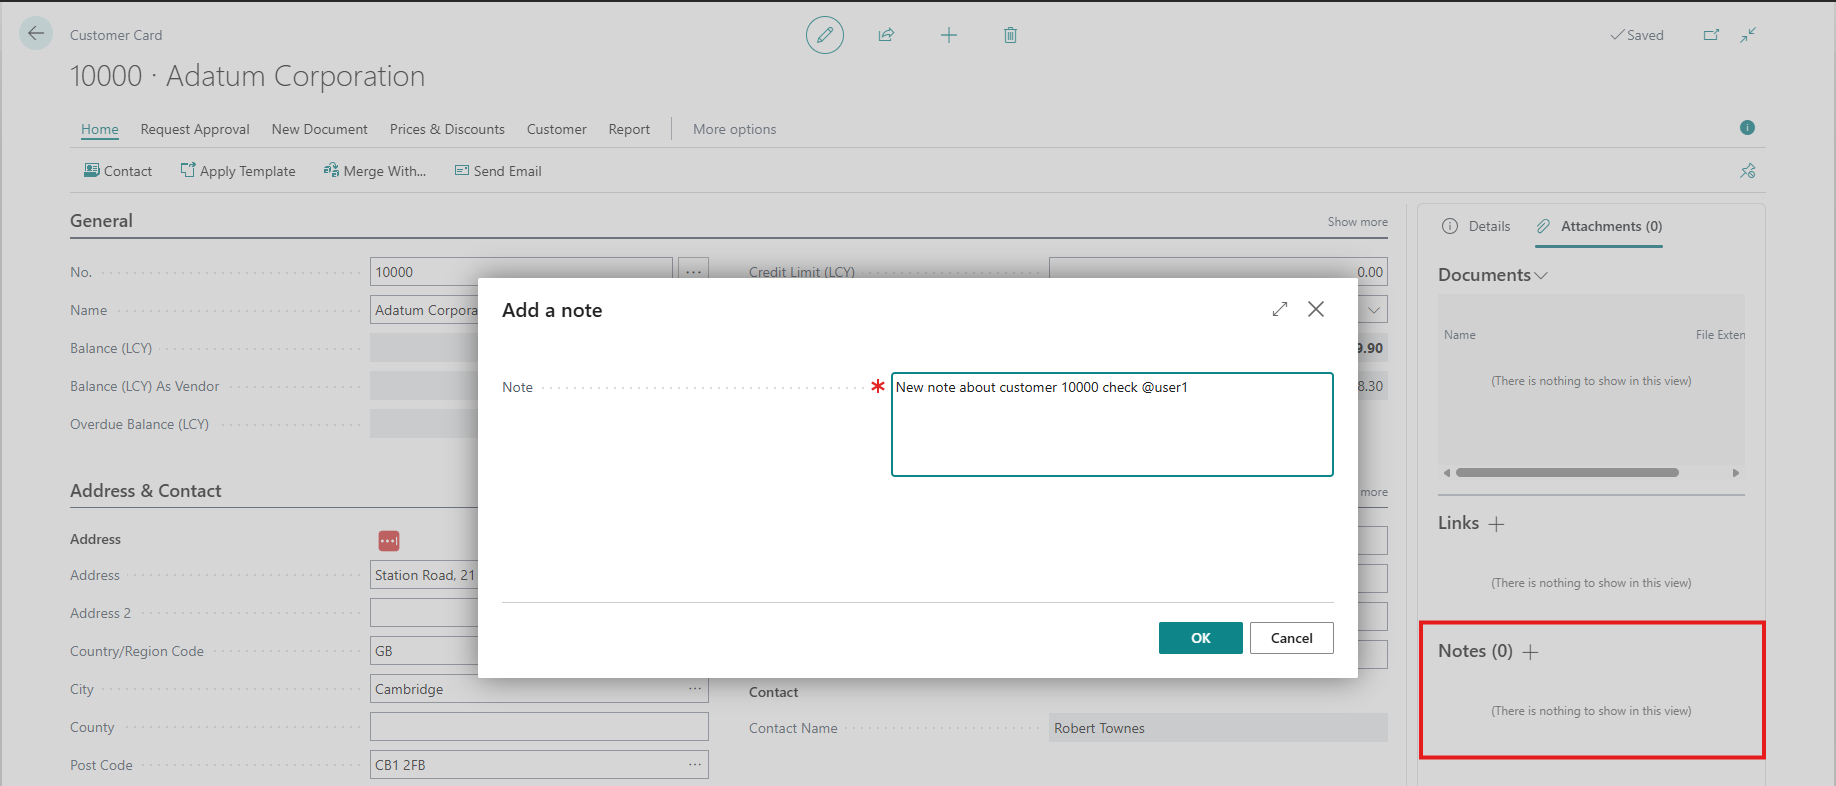Add a new link with plus icon
Viewport: 1836px width, 786px height.
tap(1496, 524)
